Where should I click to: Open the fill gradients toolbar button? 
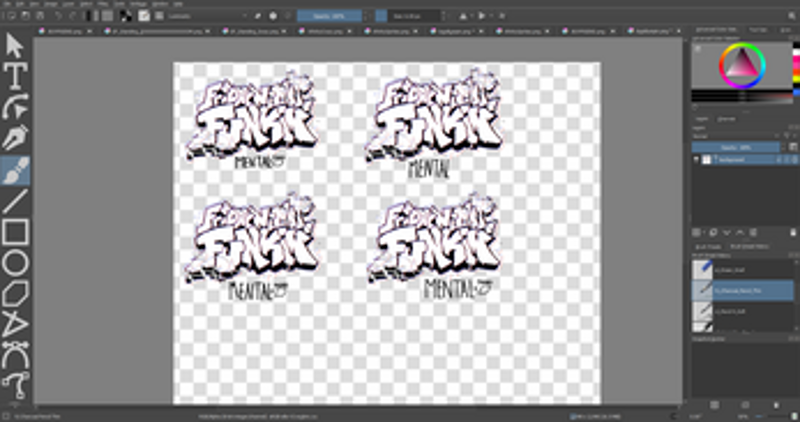tap(92, 16)
